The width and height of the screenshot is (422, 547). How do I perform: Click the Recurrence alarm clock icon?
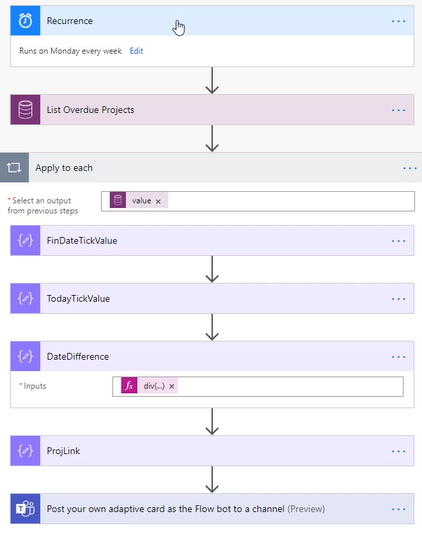click(25, 21)
